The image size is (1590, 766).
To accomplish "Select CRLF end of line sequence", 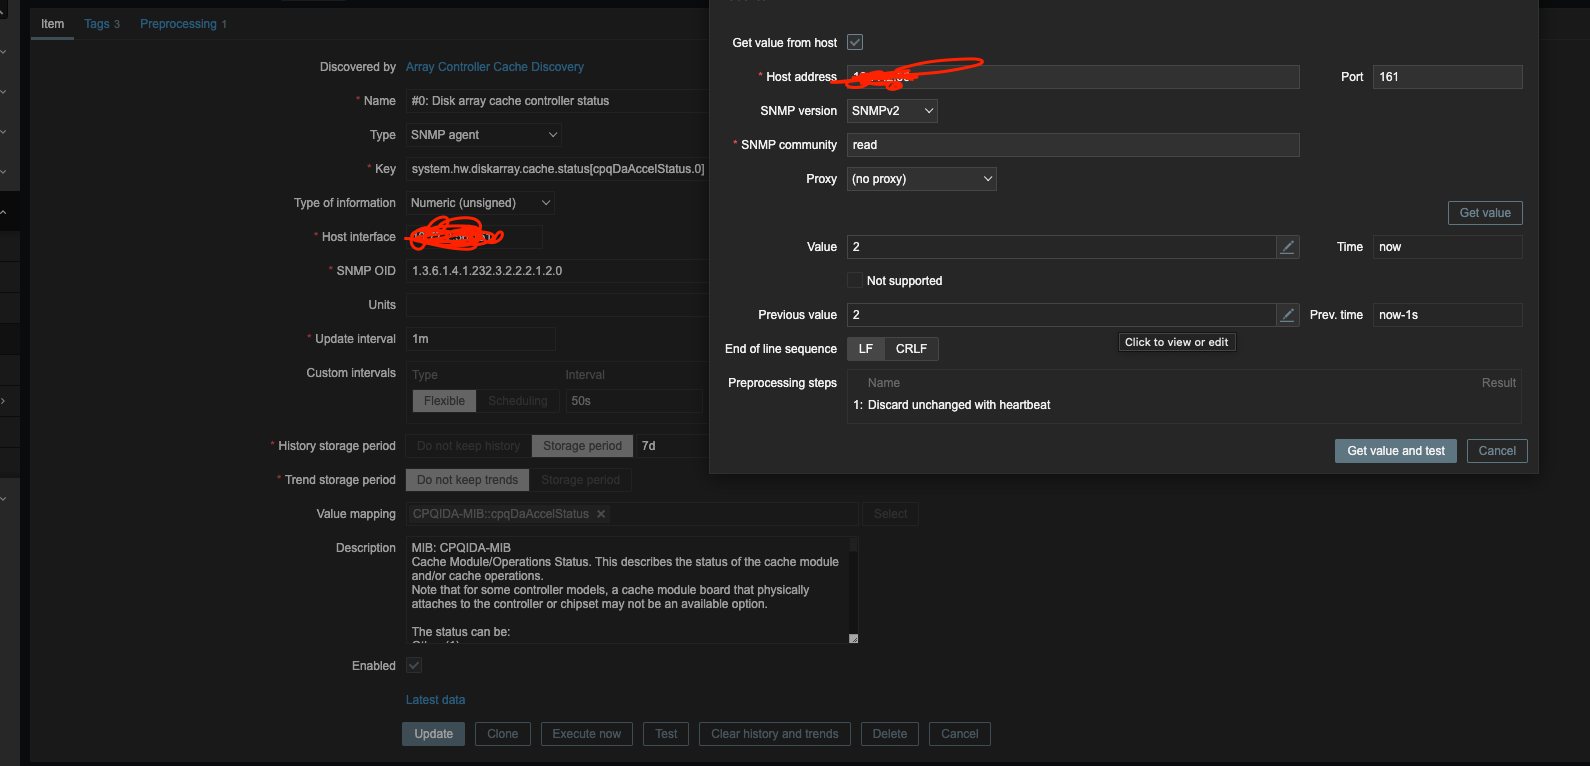I will (x=911, y=349).
